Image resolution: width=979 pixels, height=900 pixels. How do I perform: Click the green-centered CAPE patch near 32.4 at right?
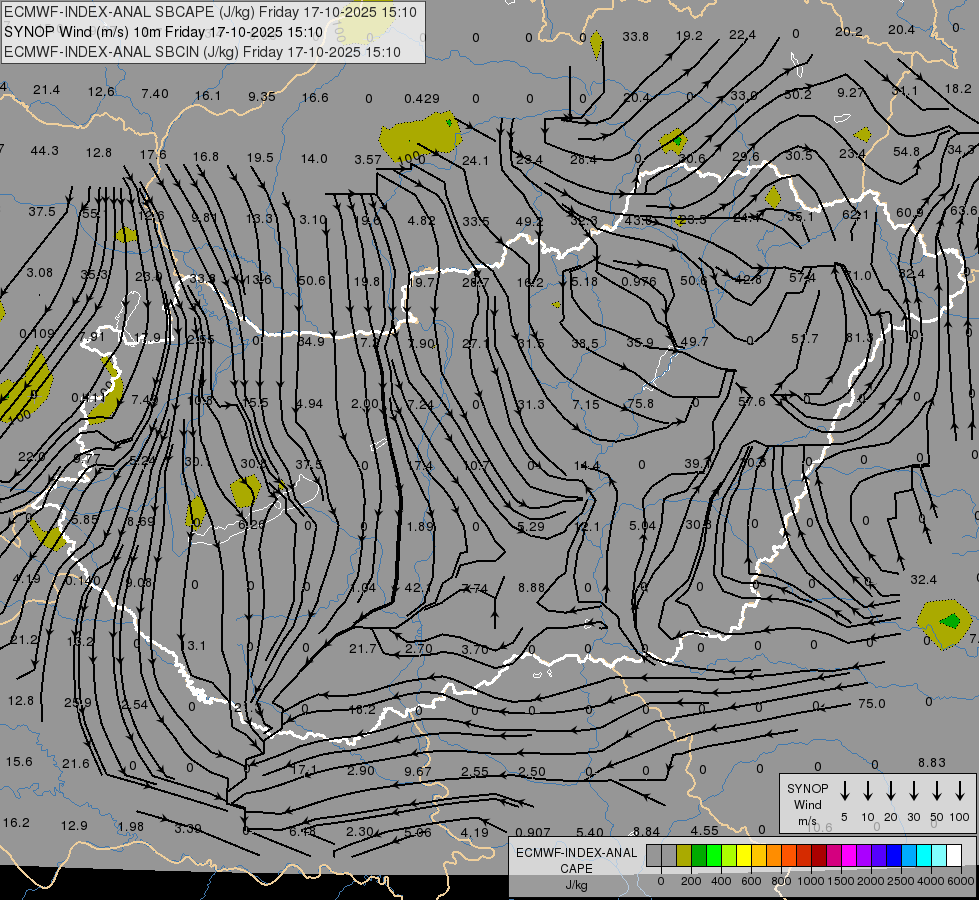tap(945, 623)
